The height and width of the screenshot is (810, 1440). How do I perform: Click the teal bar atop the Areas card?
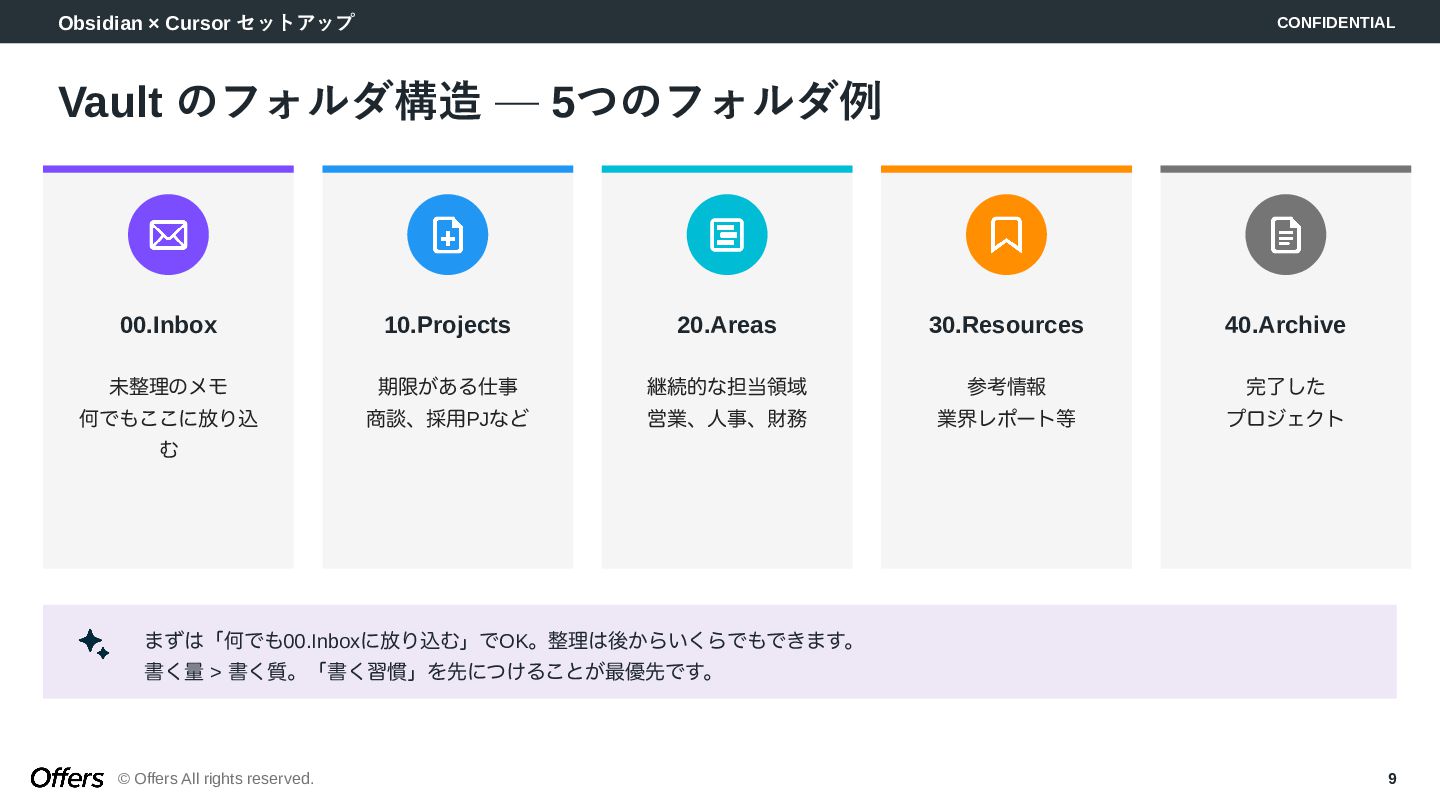click(727, 169)
